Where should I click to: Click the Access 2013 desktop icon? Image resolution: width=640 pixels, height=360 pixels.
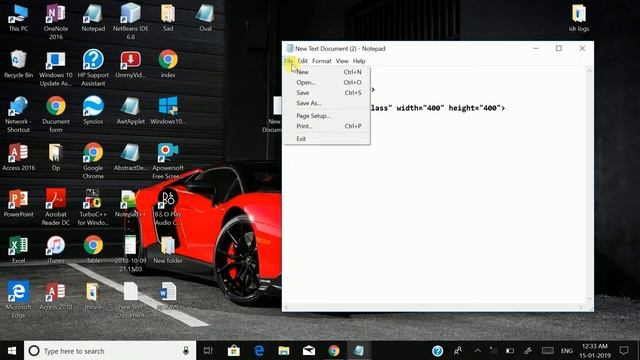point(56,296)
